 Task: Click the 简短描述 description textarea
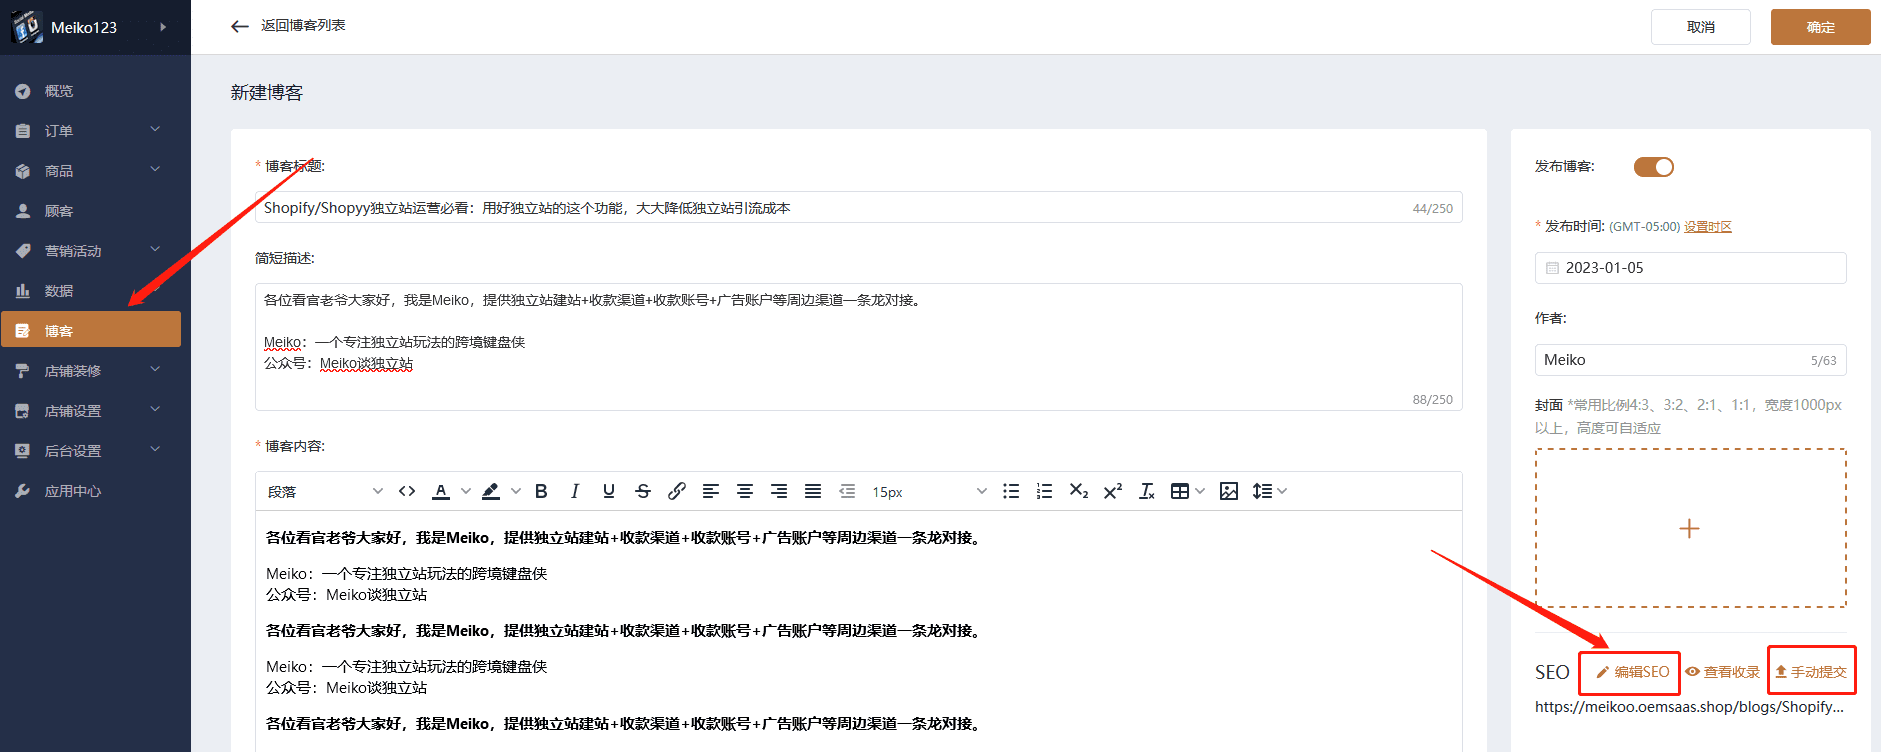pos(859,347)
